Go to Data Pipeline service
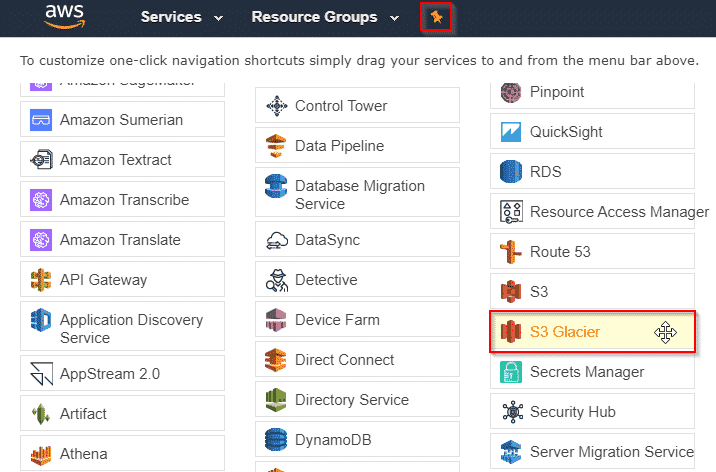The width and height of the screenshot is (716, 472). (340, 146)
